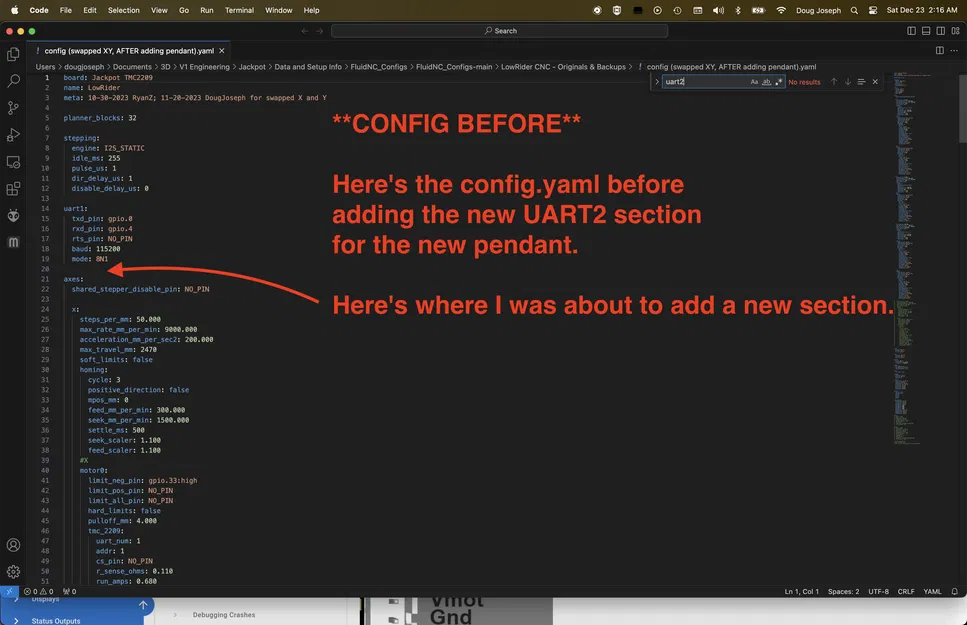Screen dimensions: 967x625
Task: Open macOS Spotlight search icon
Action: 854,10
